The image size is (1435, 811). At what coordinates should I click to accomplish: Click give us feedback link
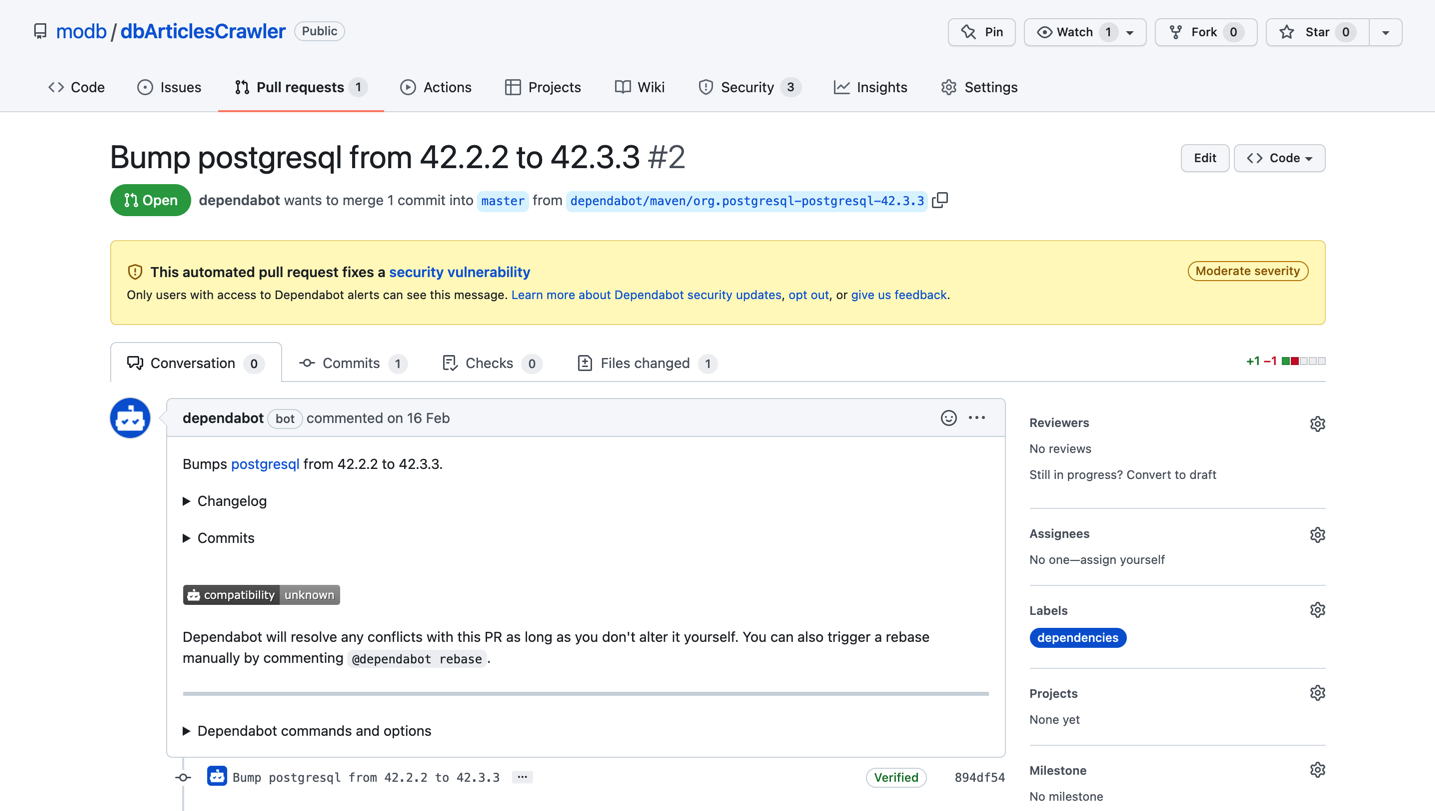pos(899,295)
